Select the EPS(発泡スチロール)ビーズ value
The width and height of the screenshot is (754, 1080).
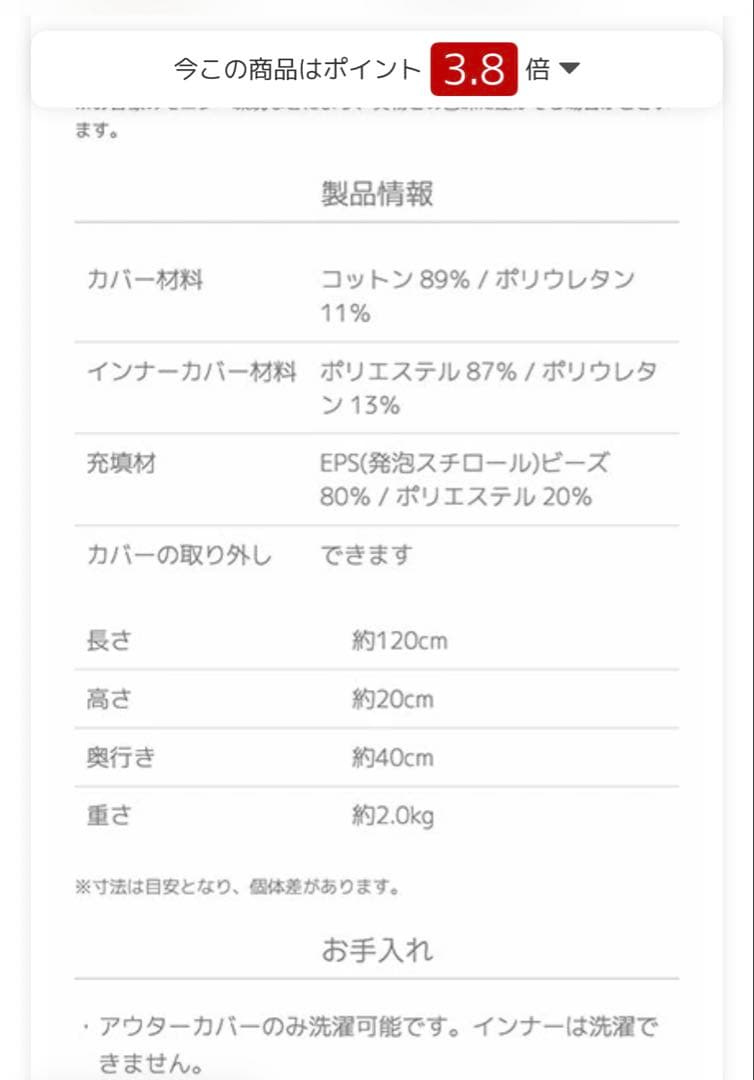click(466, 463)
